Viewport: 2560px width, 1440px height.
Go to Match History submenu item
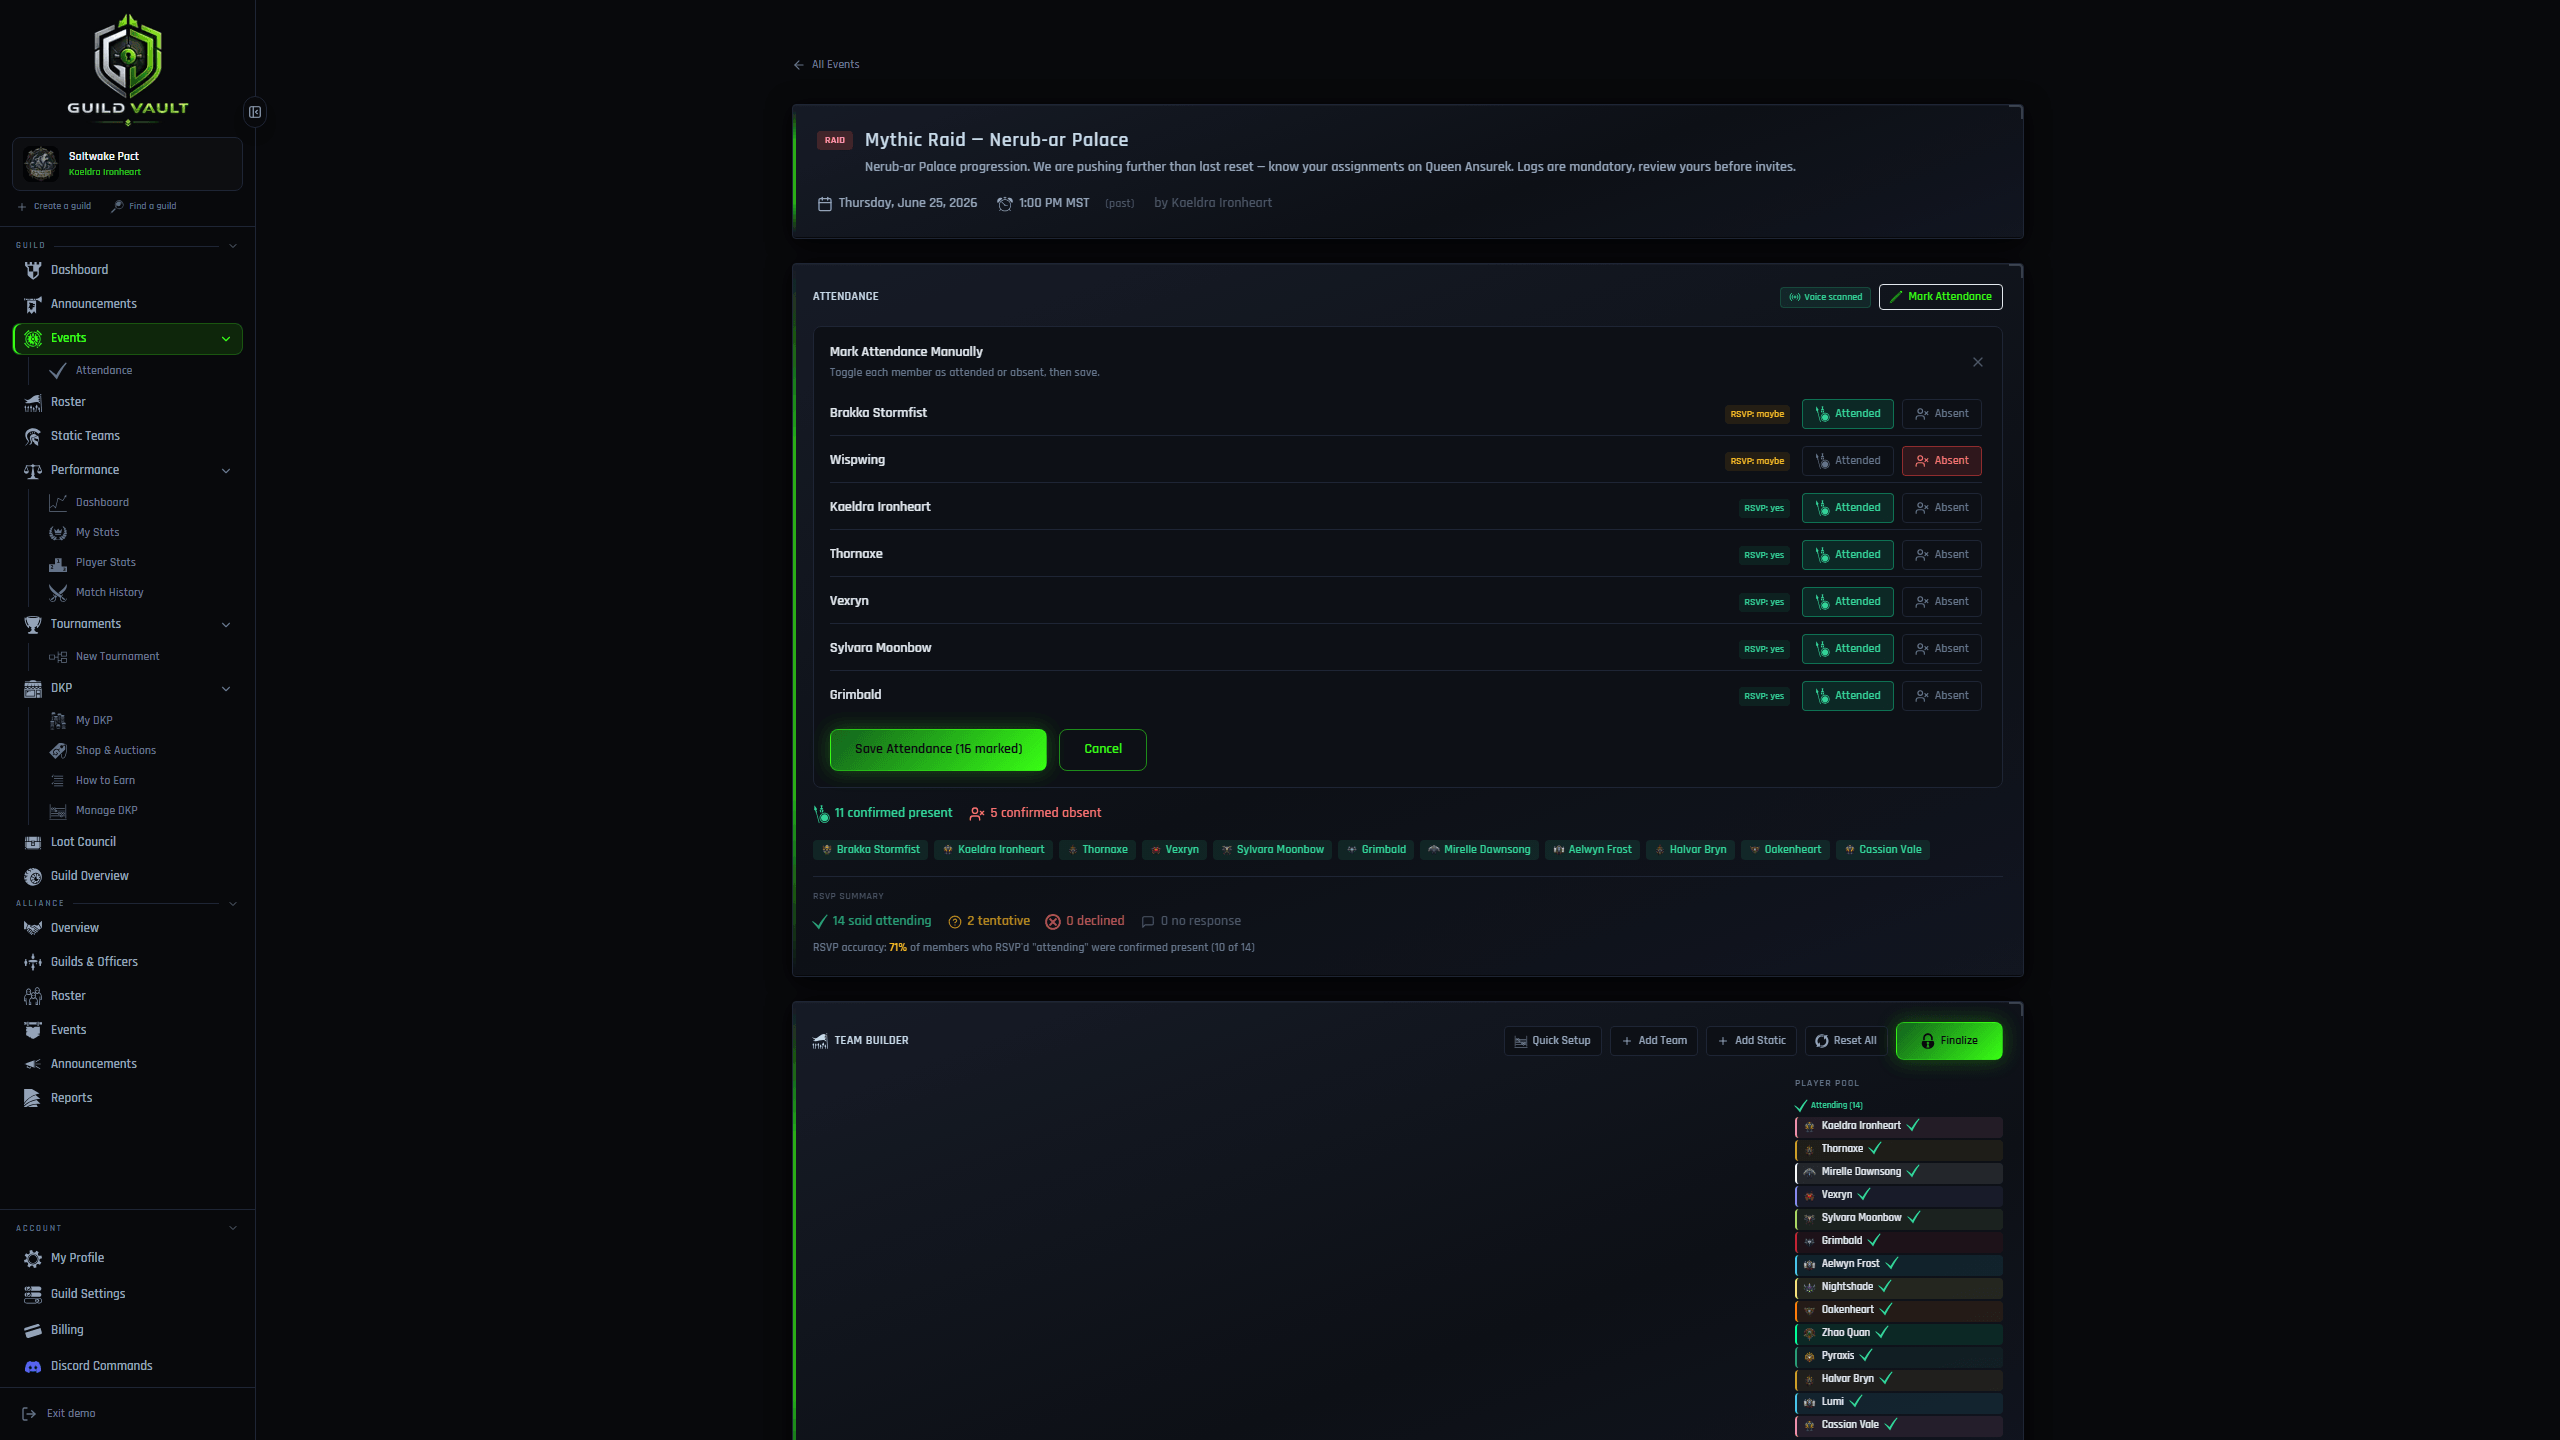[x=109, y=593]
